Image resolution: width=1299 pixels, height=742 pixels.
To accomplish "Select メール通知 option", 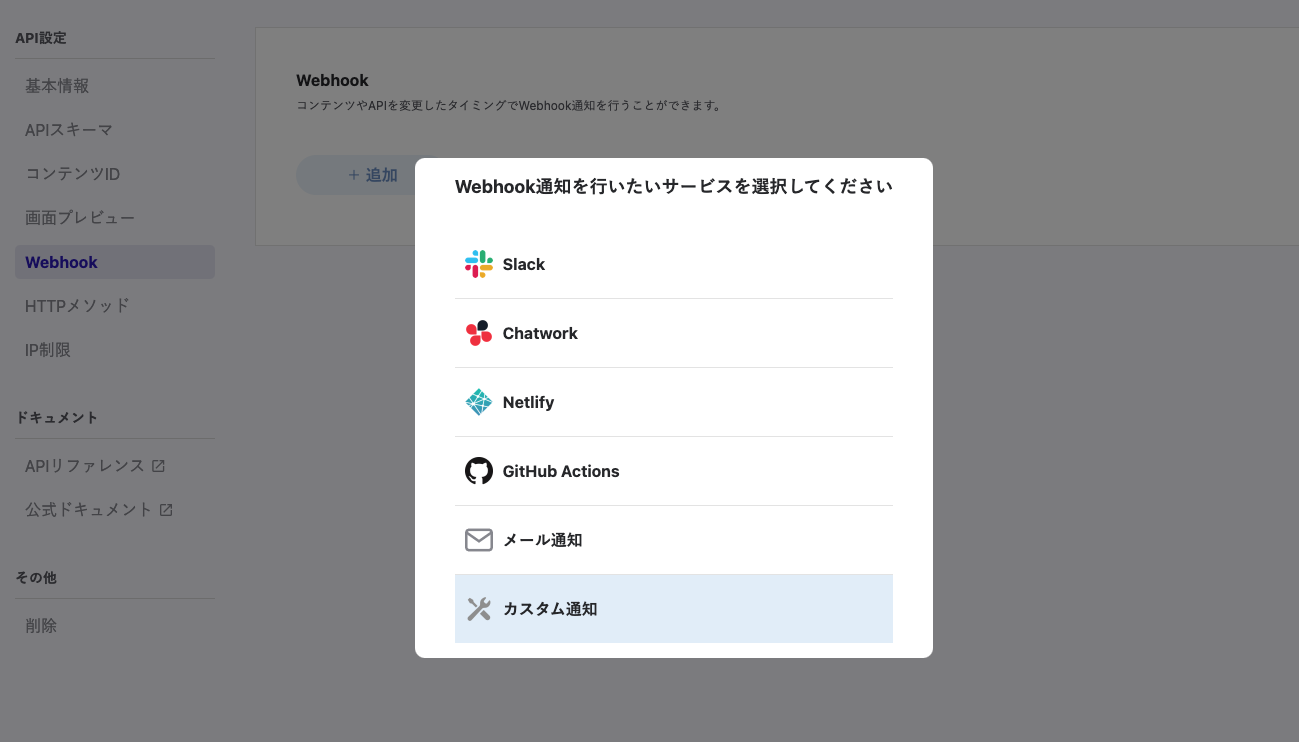I will click(x=674, y=540).
